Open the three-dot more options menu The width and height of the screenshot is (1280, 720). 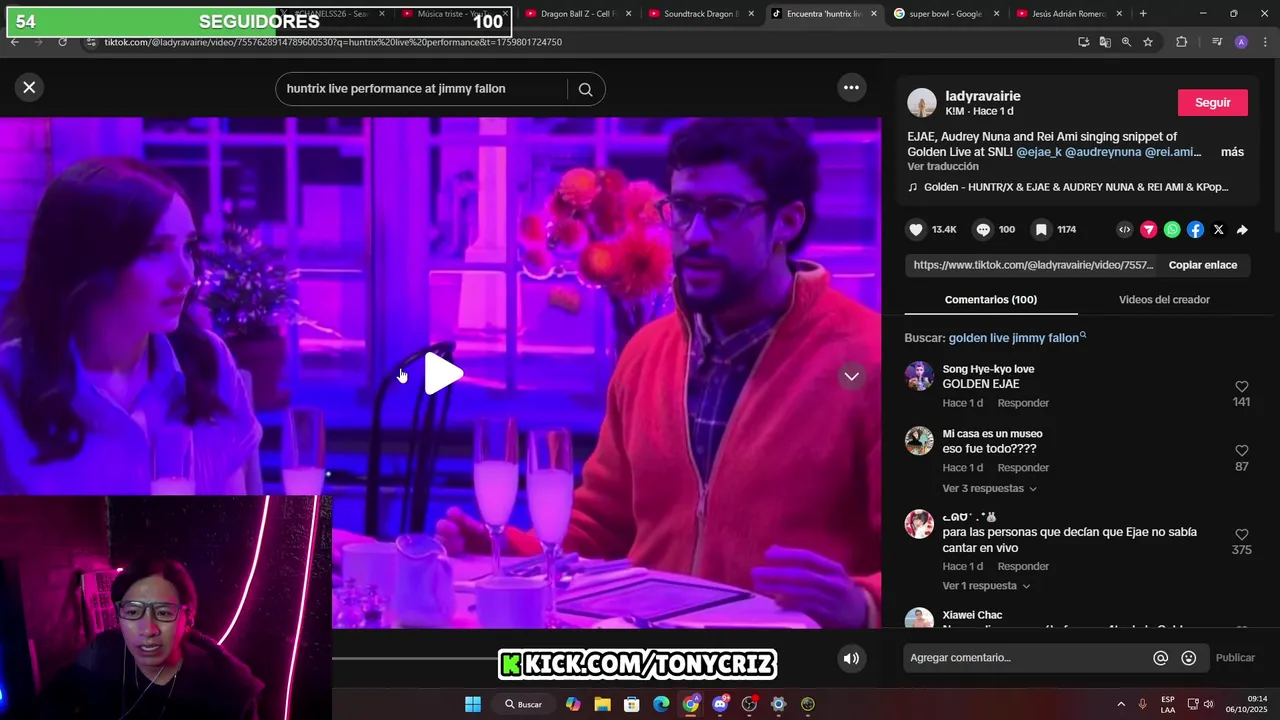[851, 87]
